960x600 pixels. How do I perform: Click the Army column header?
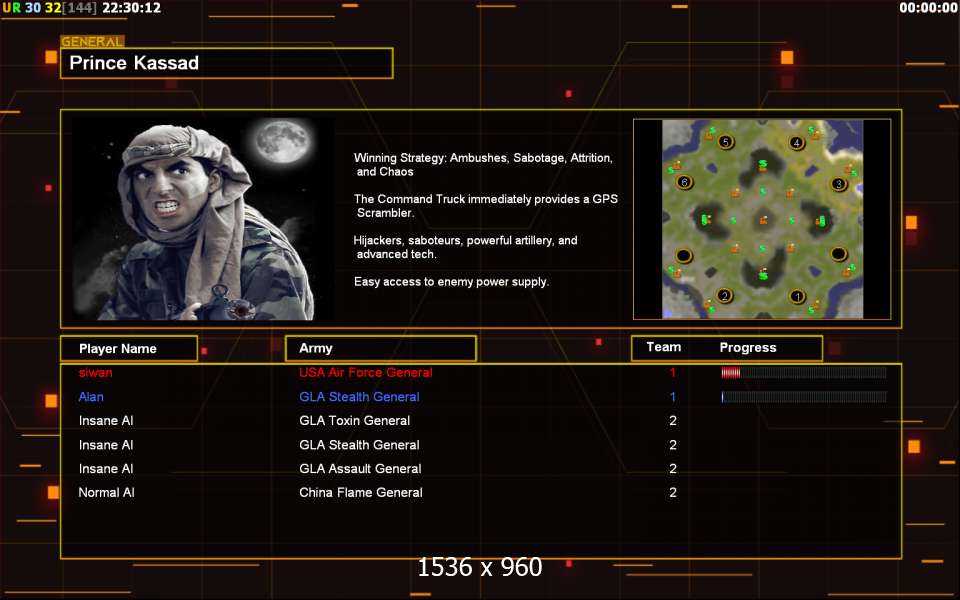(x=381, y=348)
